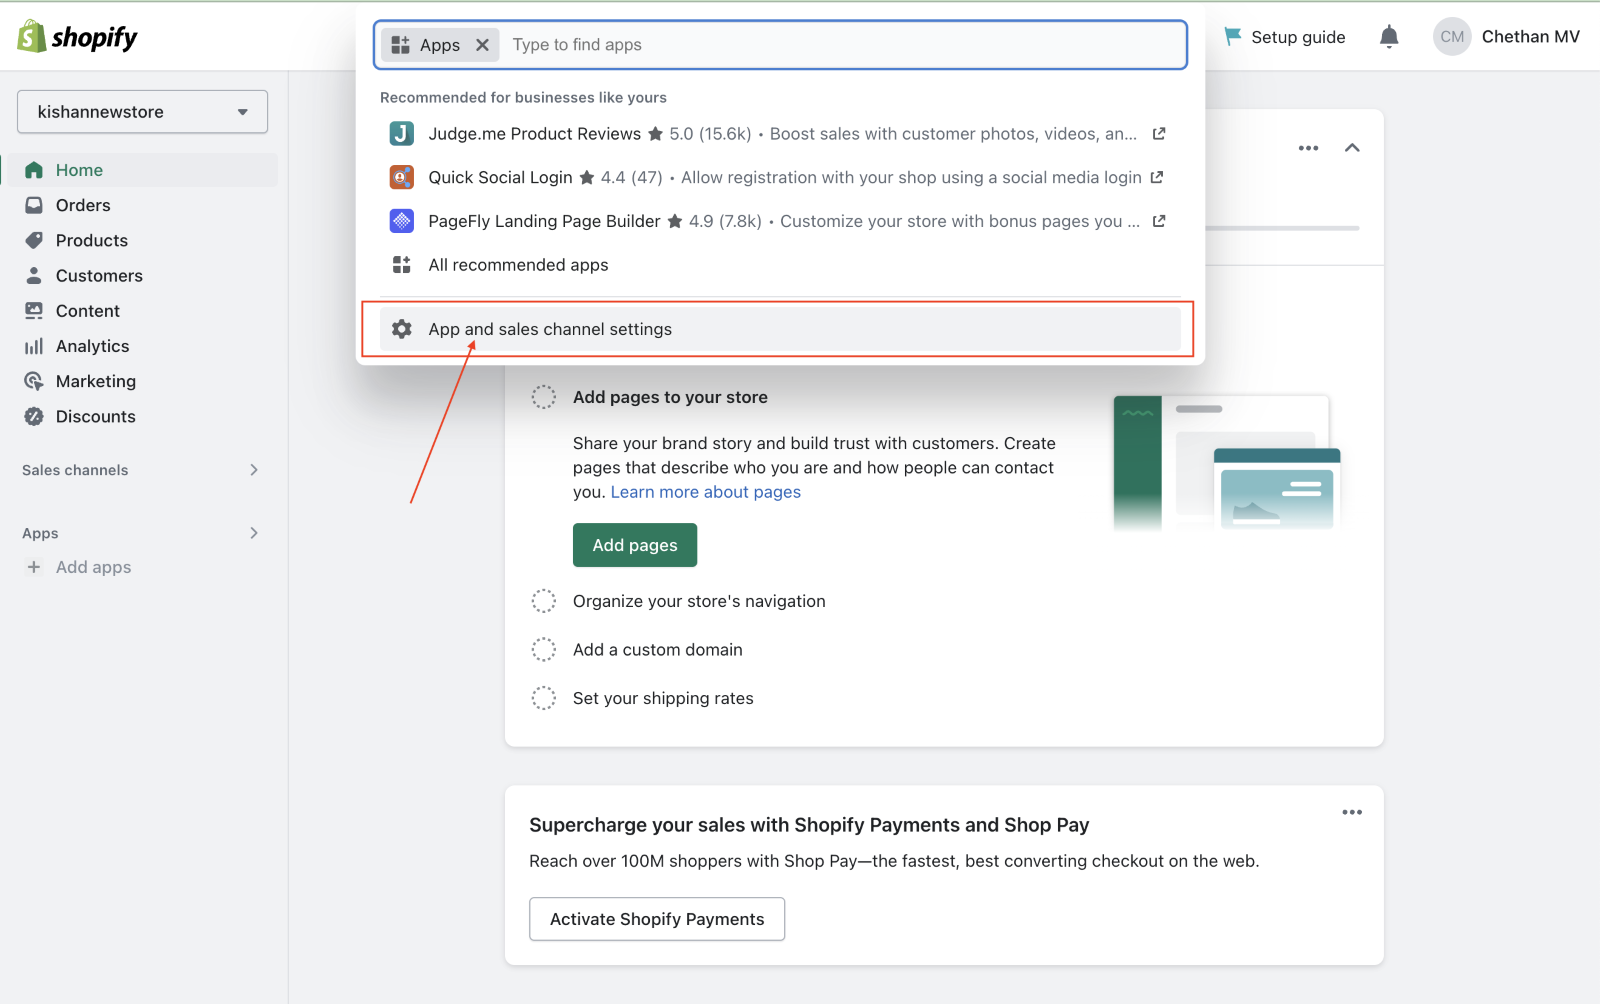Open the kishannewstore store switcher
1600x1004 pixels.
(x=142, y=112)
